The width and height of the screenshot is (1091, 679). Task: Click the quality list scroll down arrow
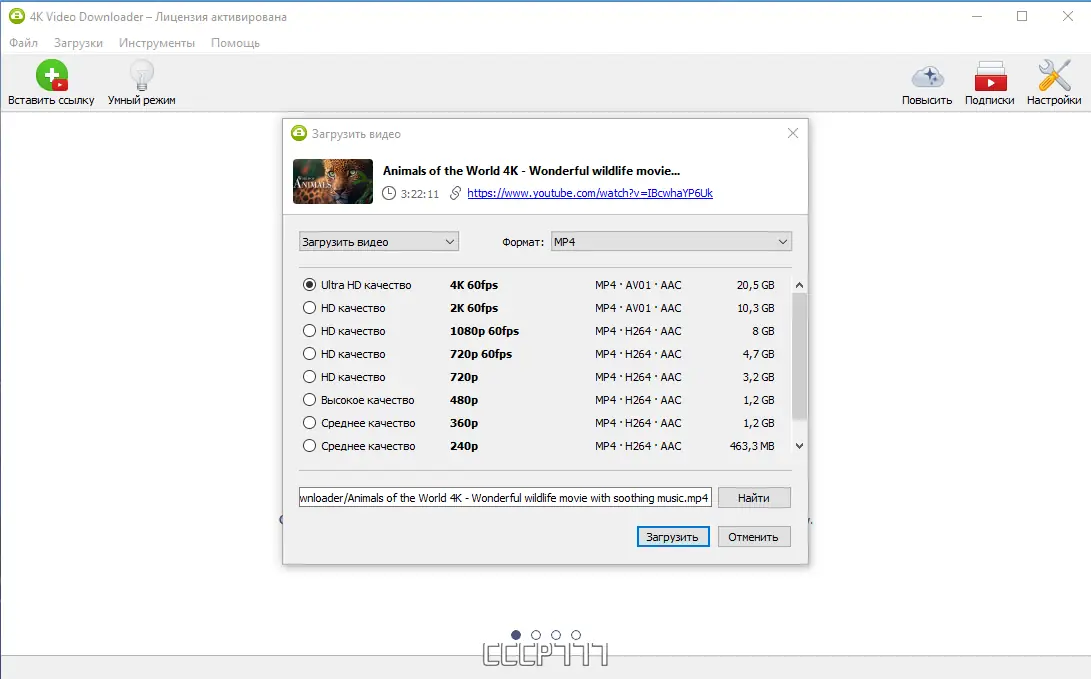pos(799,445)
